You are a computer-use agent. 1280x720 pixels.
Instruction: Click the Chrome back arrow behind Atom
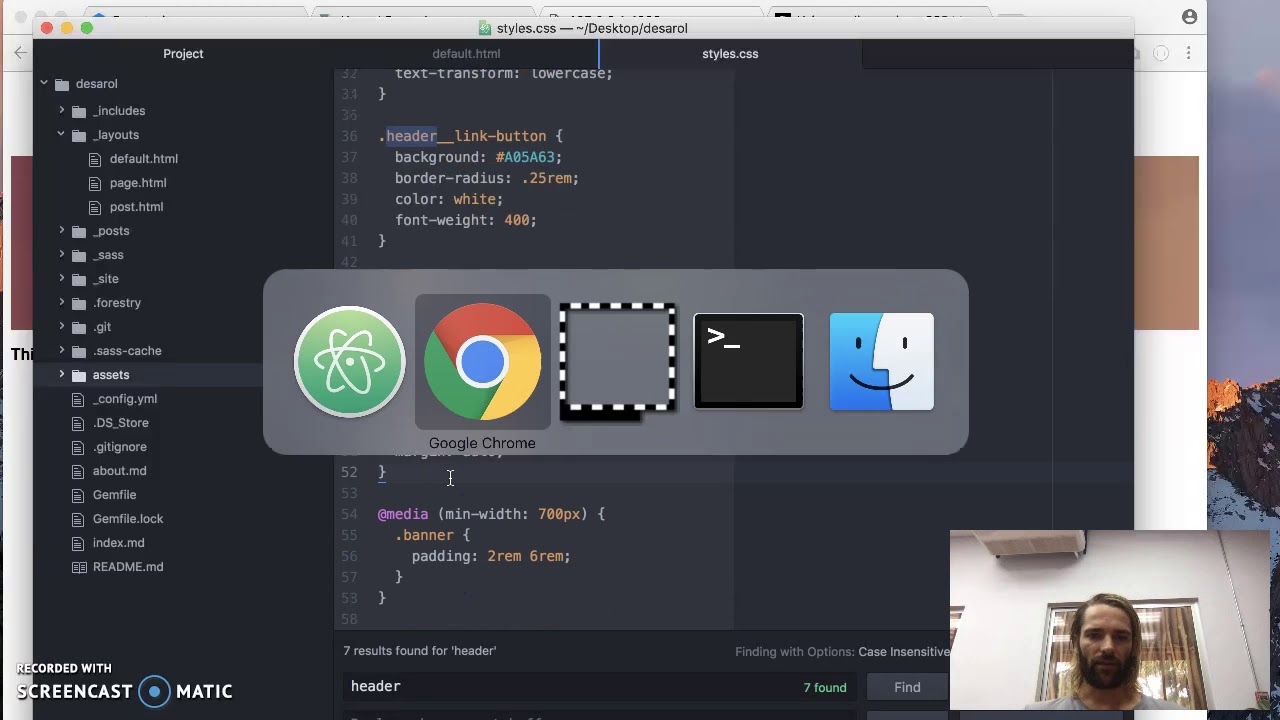[x=21, y=53]
